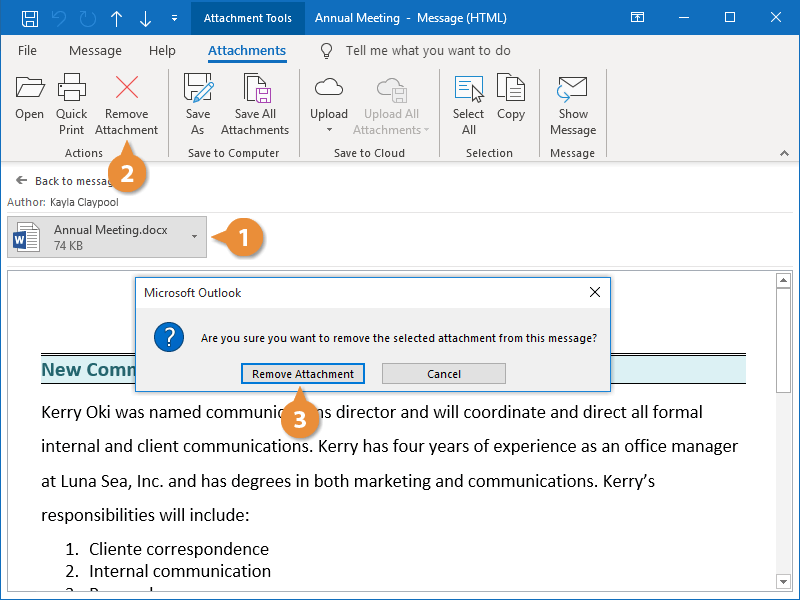
Task: Click Back to message link
Action: click(x=65, y=181)
